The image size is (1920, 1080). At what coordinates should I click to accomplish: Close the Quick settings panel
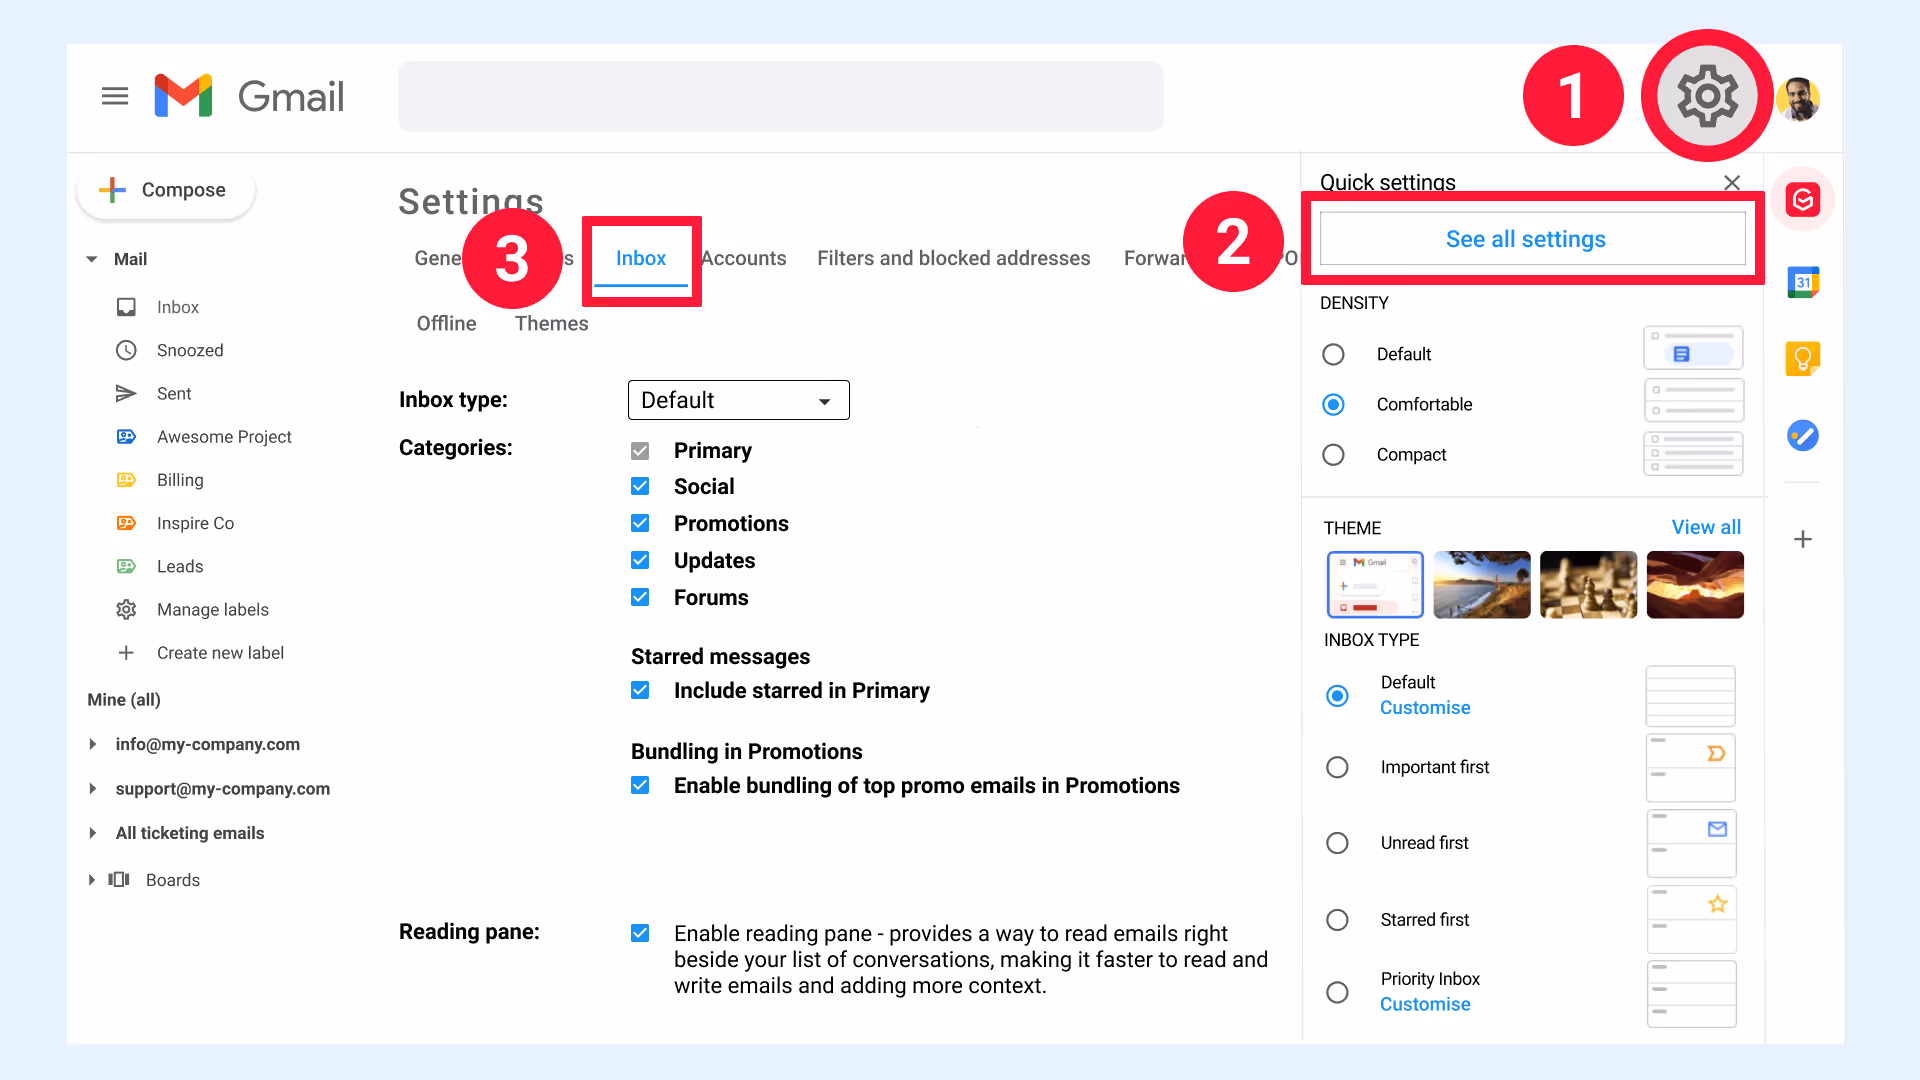[x=1732, y=183]
